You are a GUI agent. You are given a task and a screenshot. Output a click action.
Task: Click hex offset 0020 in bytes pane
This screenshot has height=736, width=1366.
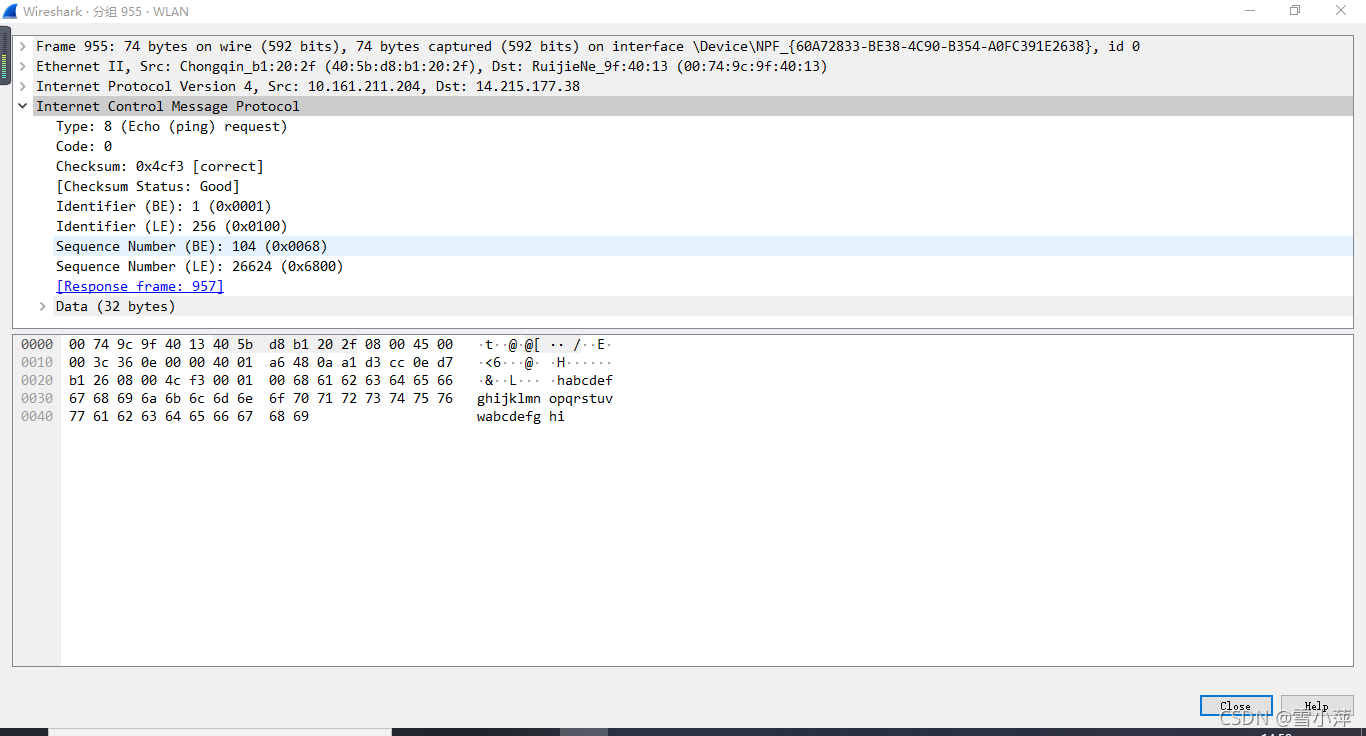[x=37, y=380]
